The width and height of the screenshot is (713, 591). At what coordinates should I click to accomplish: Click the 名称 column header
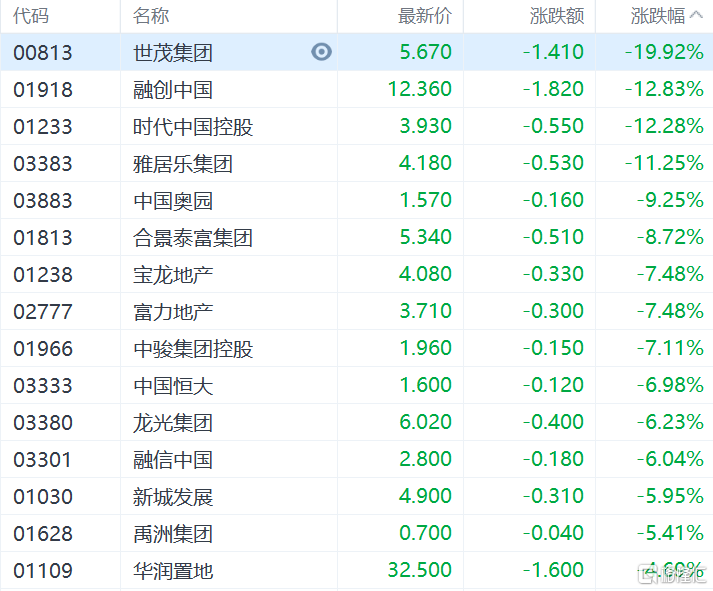click(151, 16)
